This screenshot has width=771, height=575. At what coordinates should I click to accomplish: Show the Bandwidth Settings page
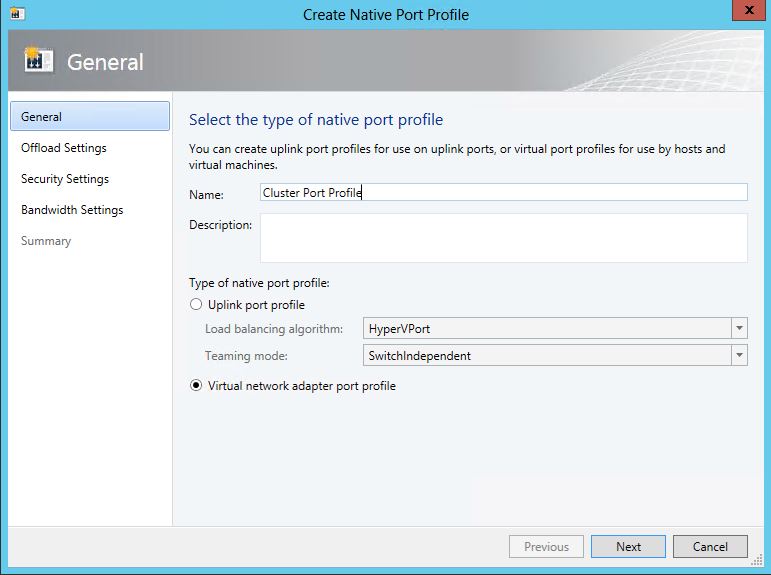pyautogui.click(x=72, y=210)
